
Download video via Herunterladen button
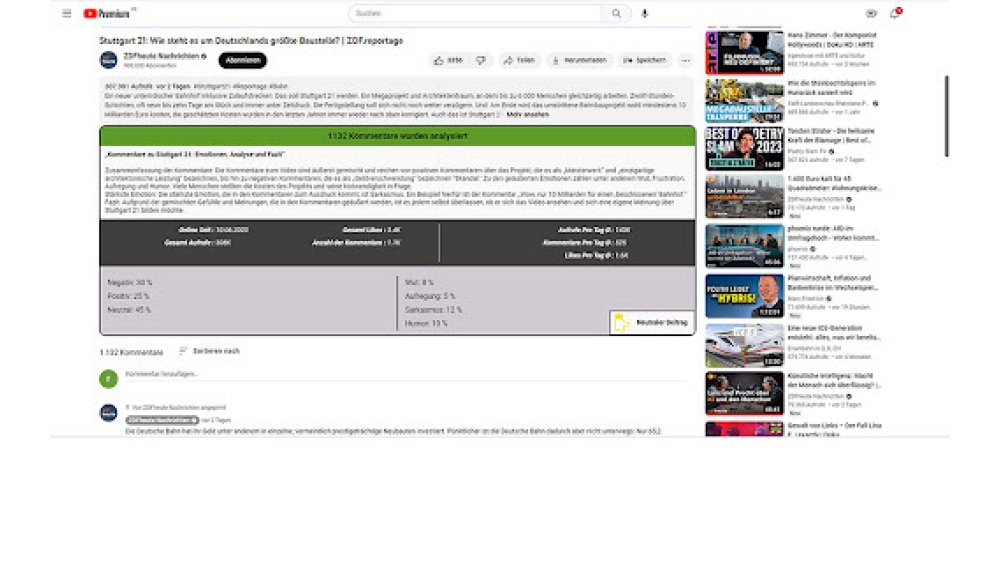point(579,61)
